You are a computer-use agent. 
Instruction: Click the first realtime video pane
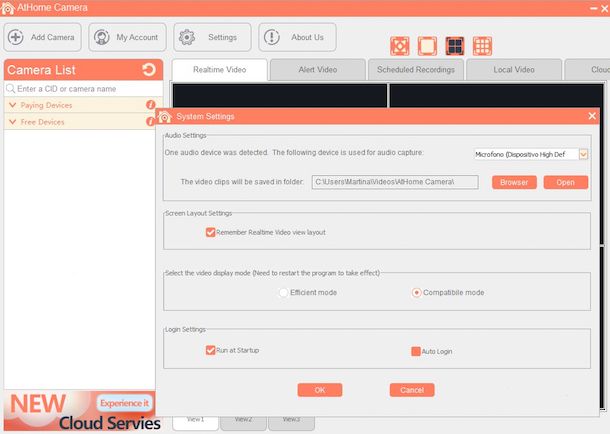[x=280, y=96]
